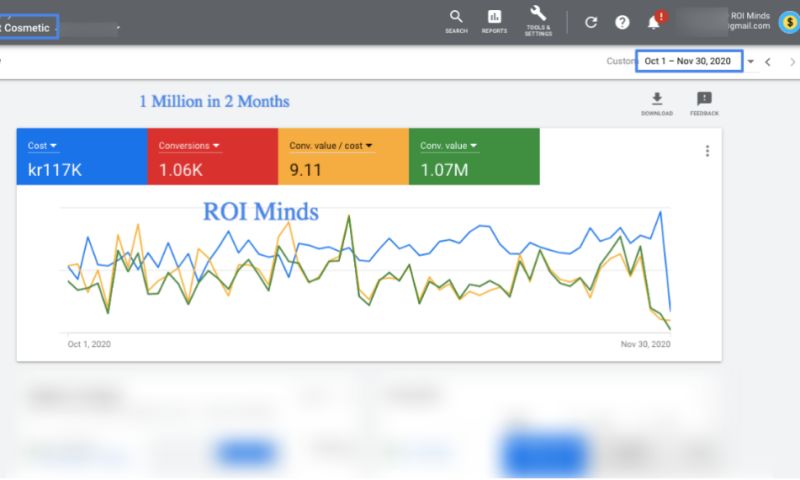Expand the Conv. value / cost dropdown
The height and width of the screenshot is (480, 800).
[x=369, y=146]
